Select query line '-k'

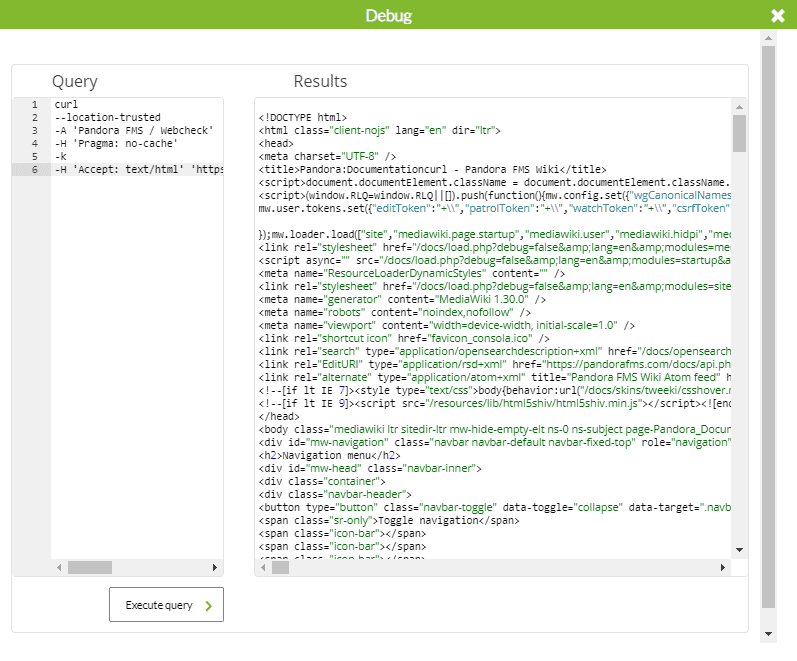(x=60, y=157)
